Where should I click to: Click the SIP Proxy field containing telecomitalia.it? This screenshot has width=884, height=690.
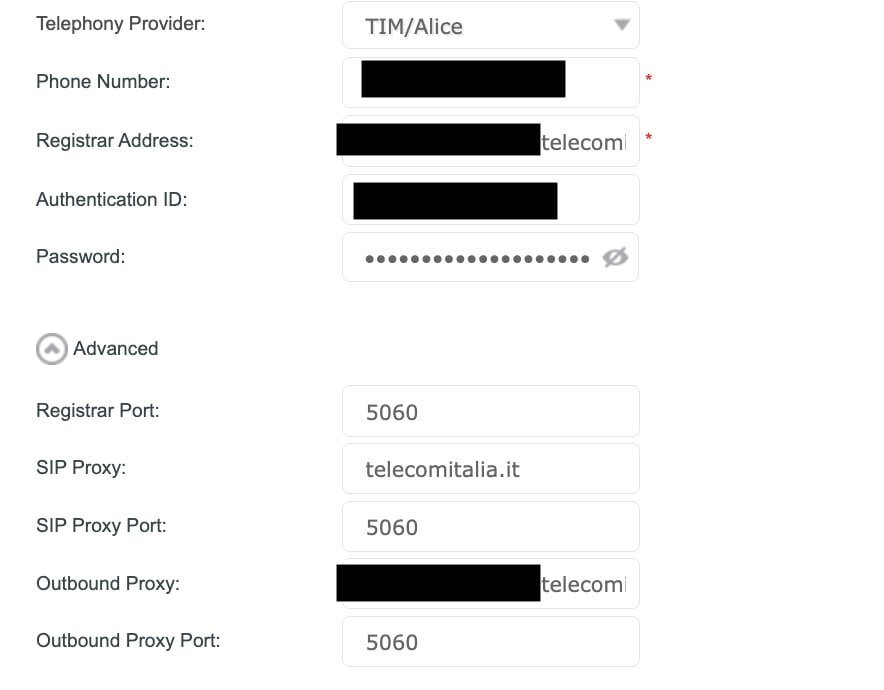point(490,469)
